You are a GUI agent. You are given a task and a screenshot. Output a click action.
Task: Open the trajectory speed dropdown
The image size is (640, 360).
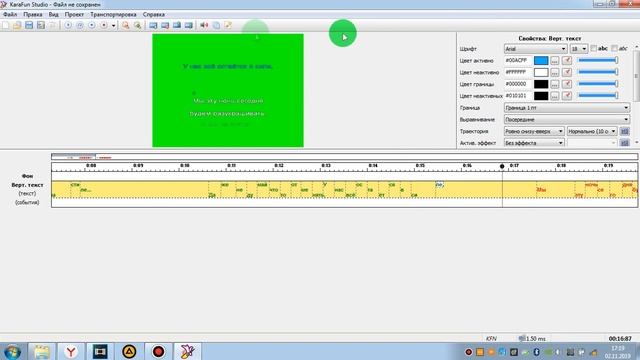[x=592, y=131]
